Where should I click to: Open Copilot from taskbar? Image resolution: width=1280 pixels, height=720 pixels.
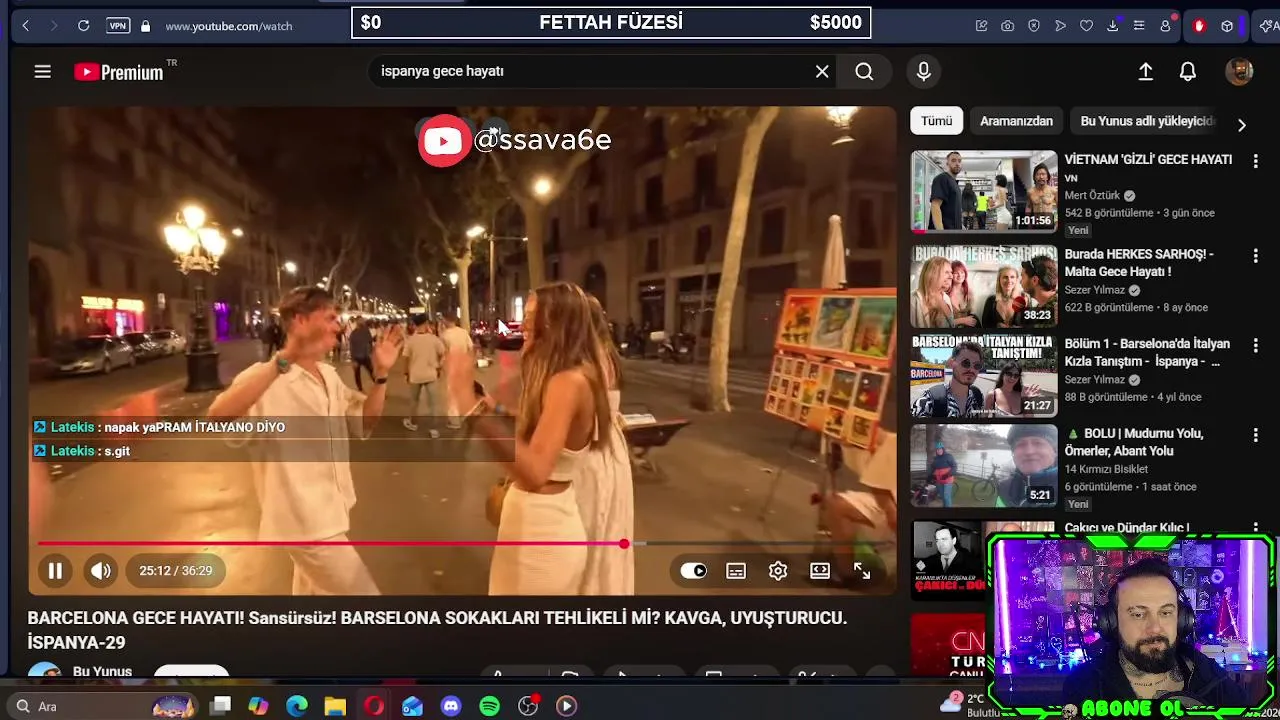pos(259,706)
